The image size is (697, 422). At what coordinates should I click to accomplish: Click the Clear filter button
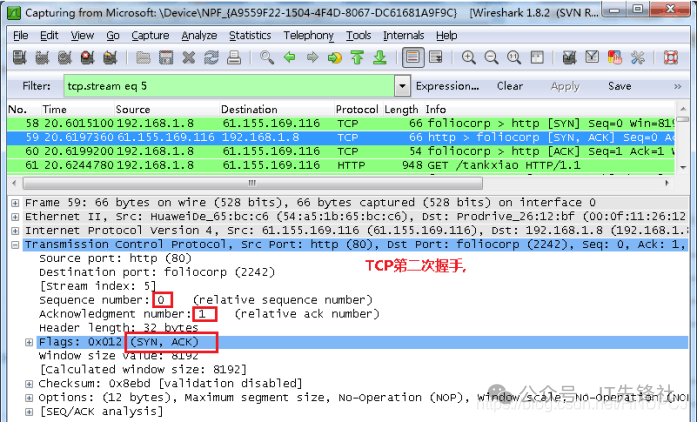509,86
